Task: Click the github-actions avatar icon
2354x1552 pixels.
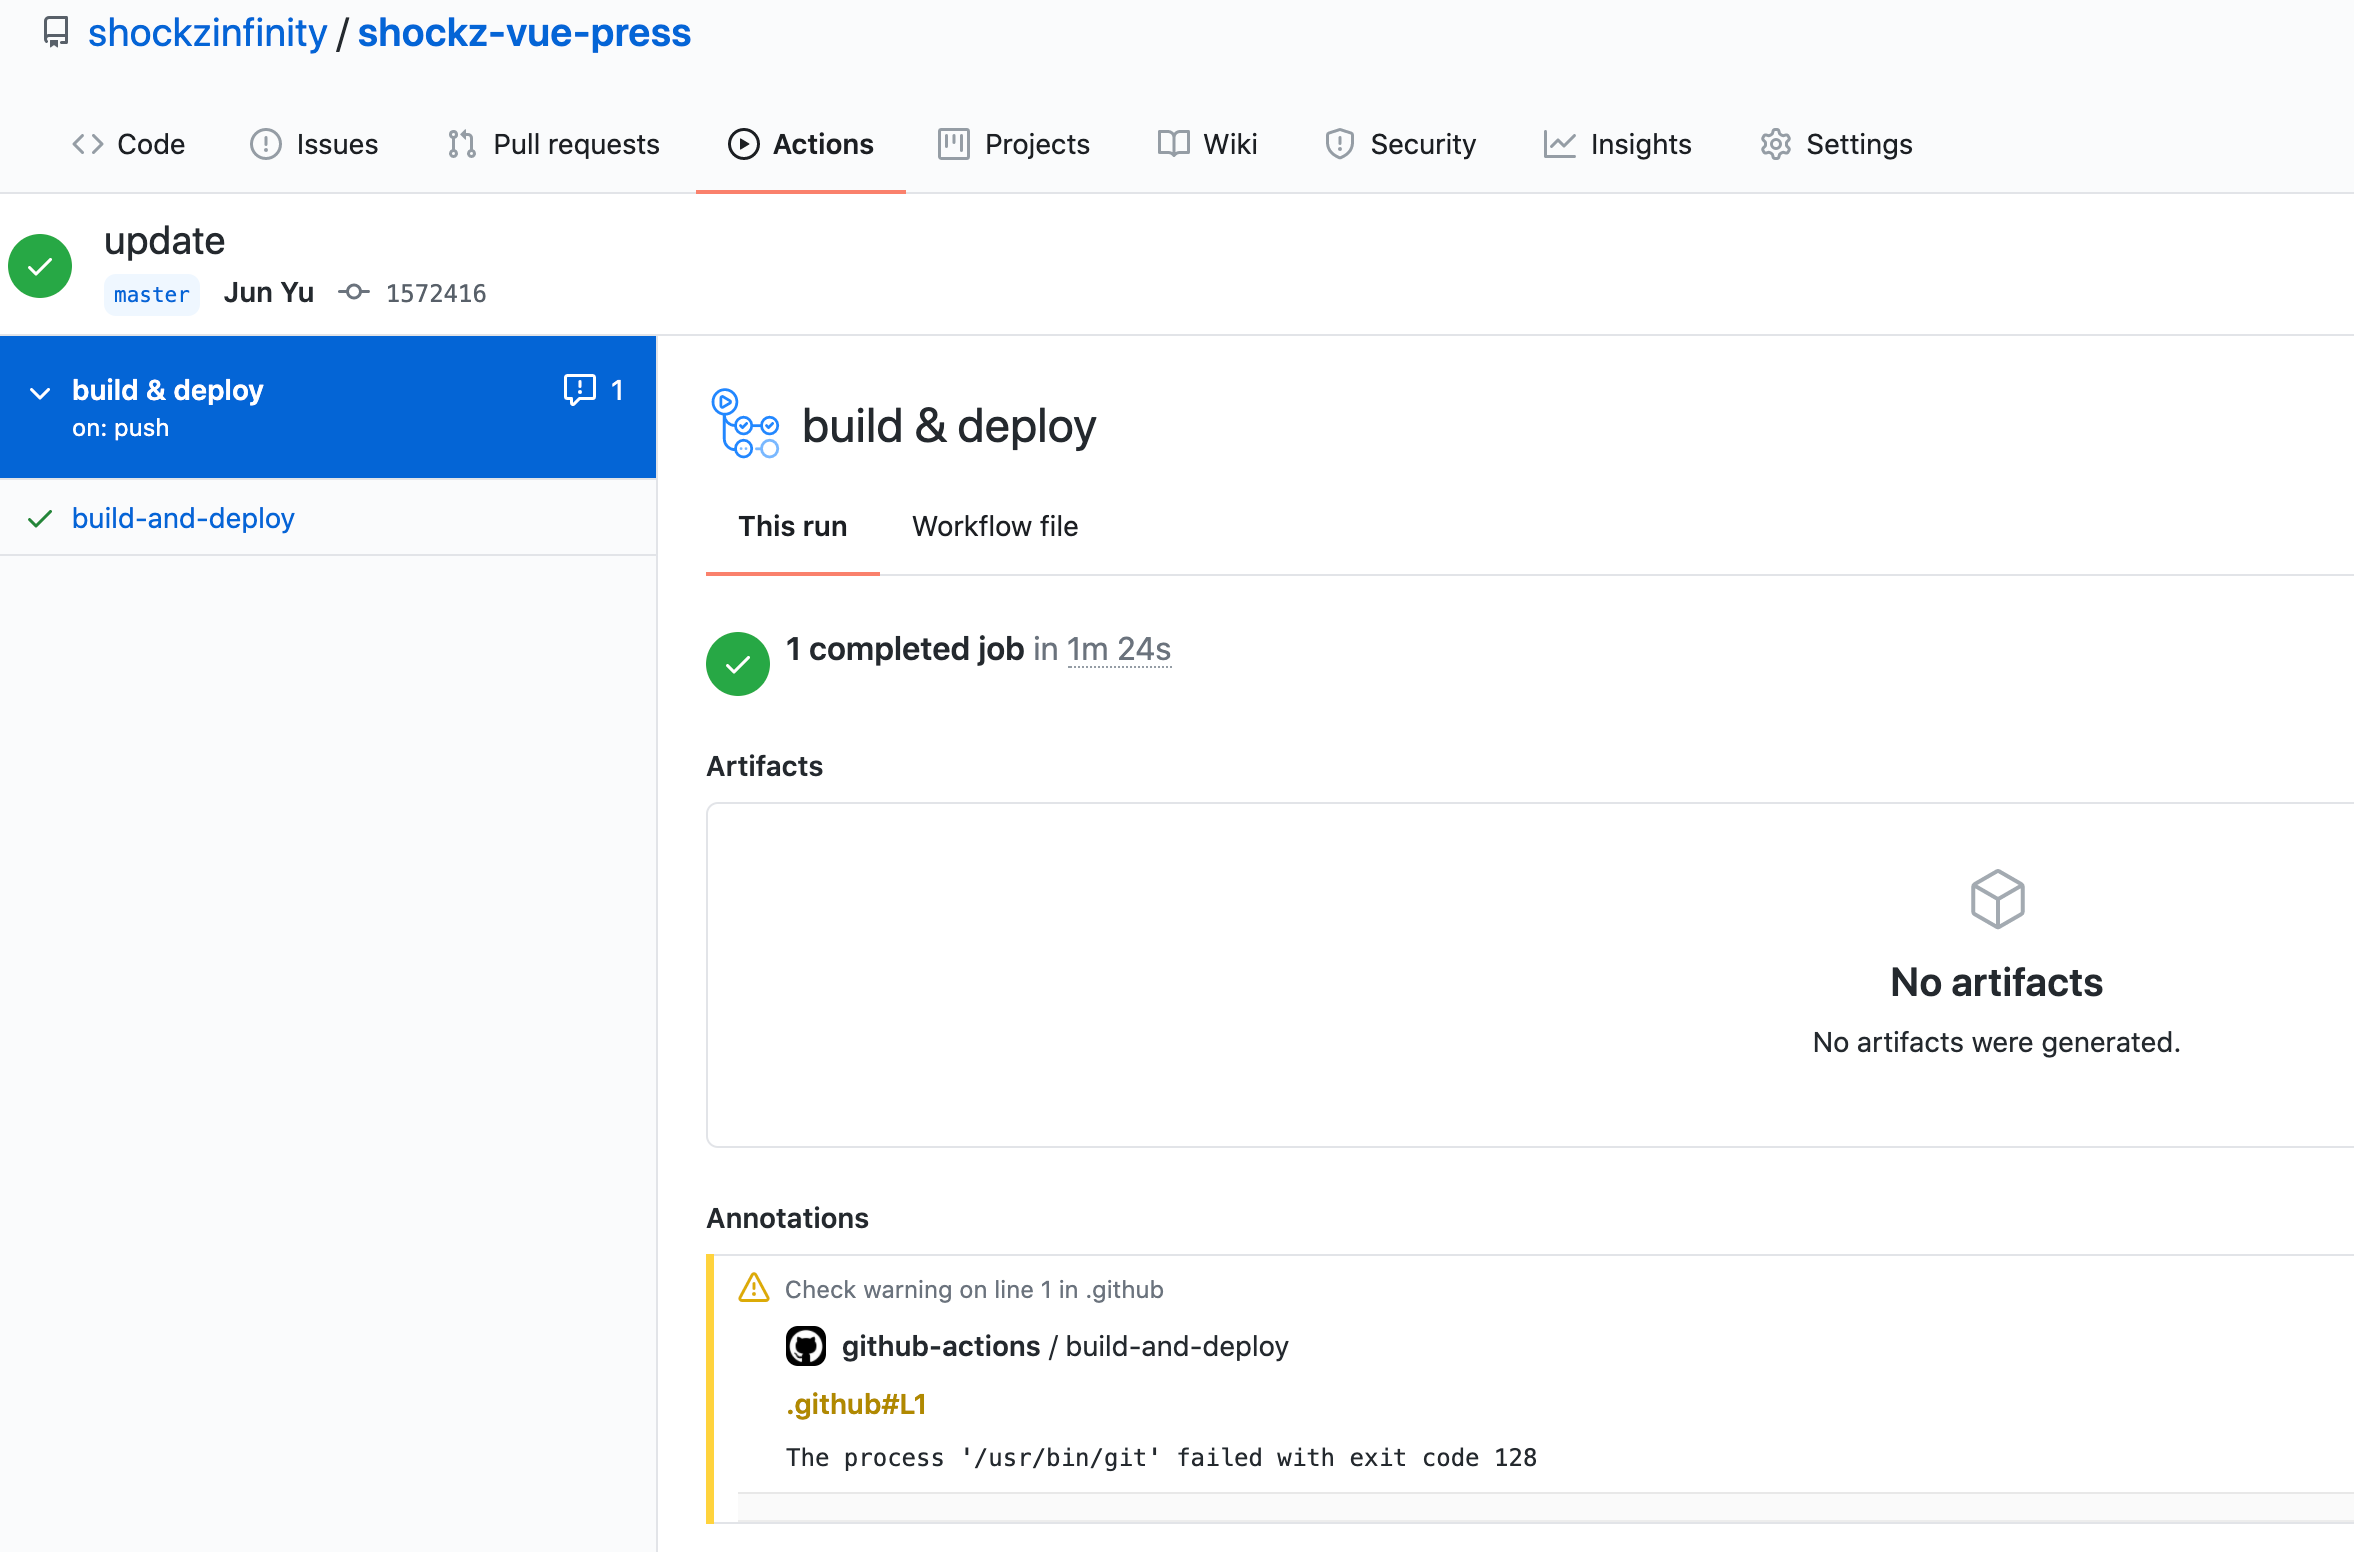Action: pos(805,1346)
